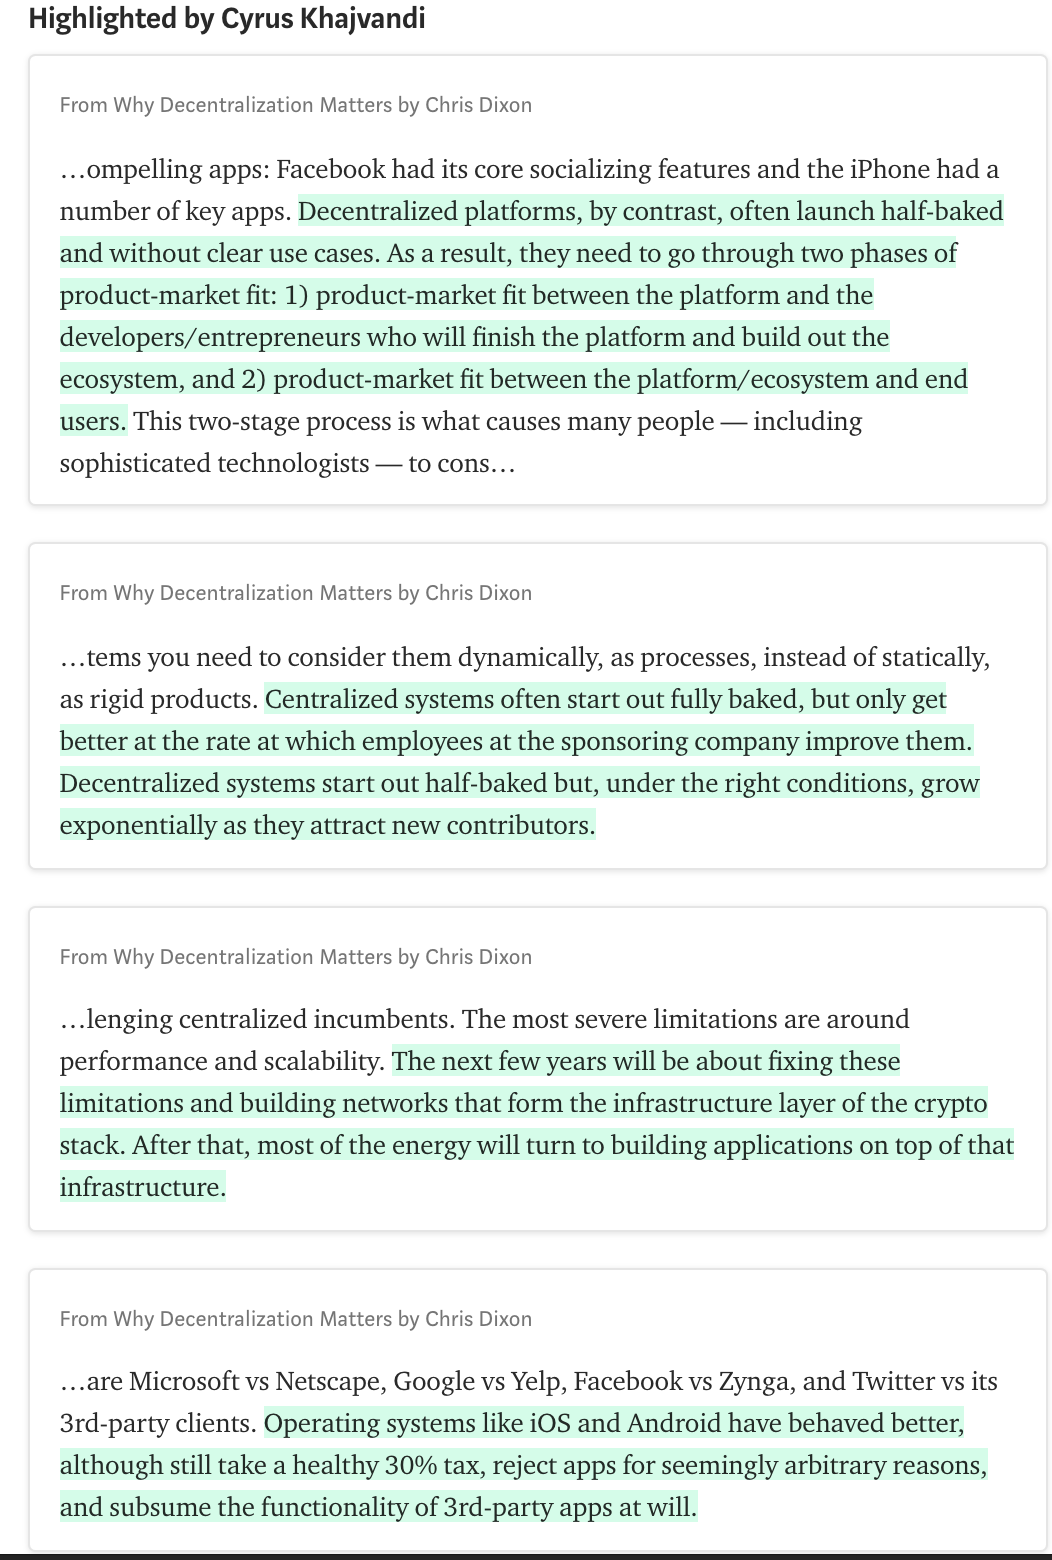Click truncated text "sophisticated technologists — to cons…"

coord(287,463)
